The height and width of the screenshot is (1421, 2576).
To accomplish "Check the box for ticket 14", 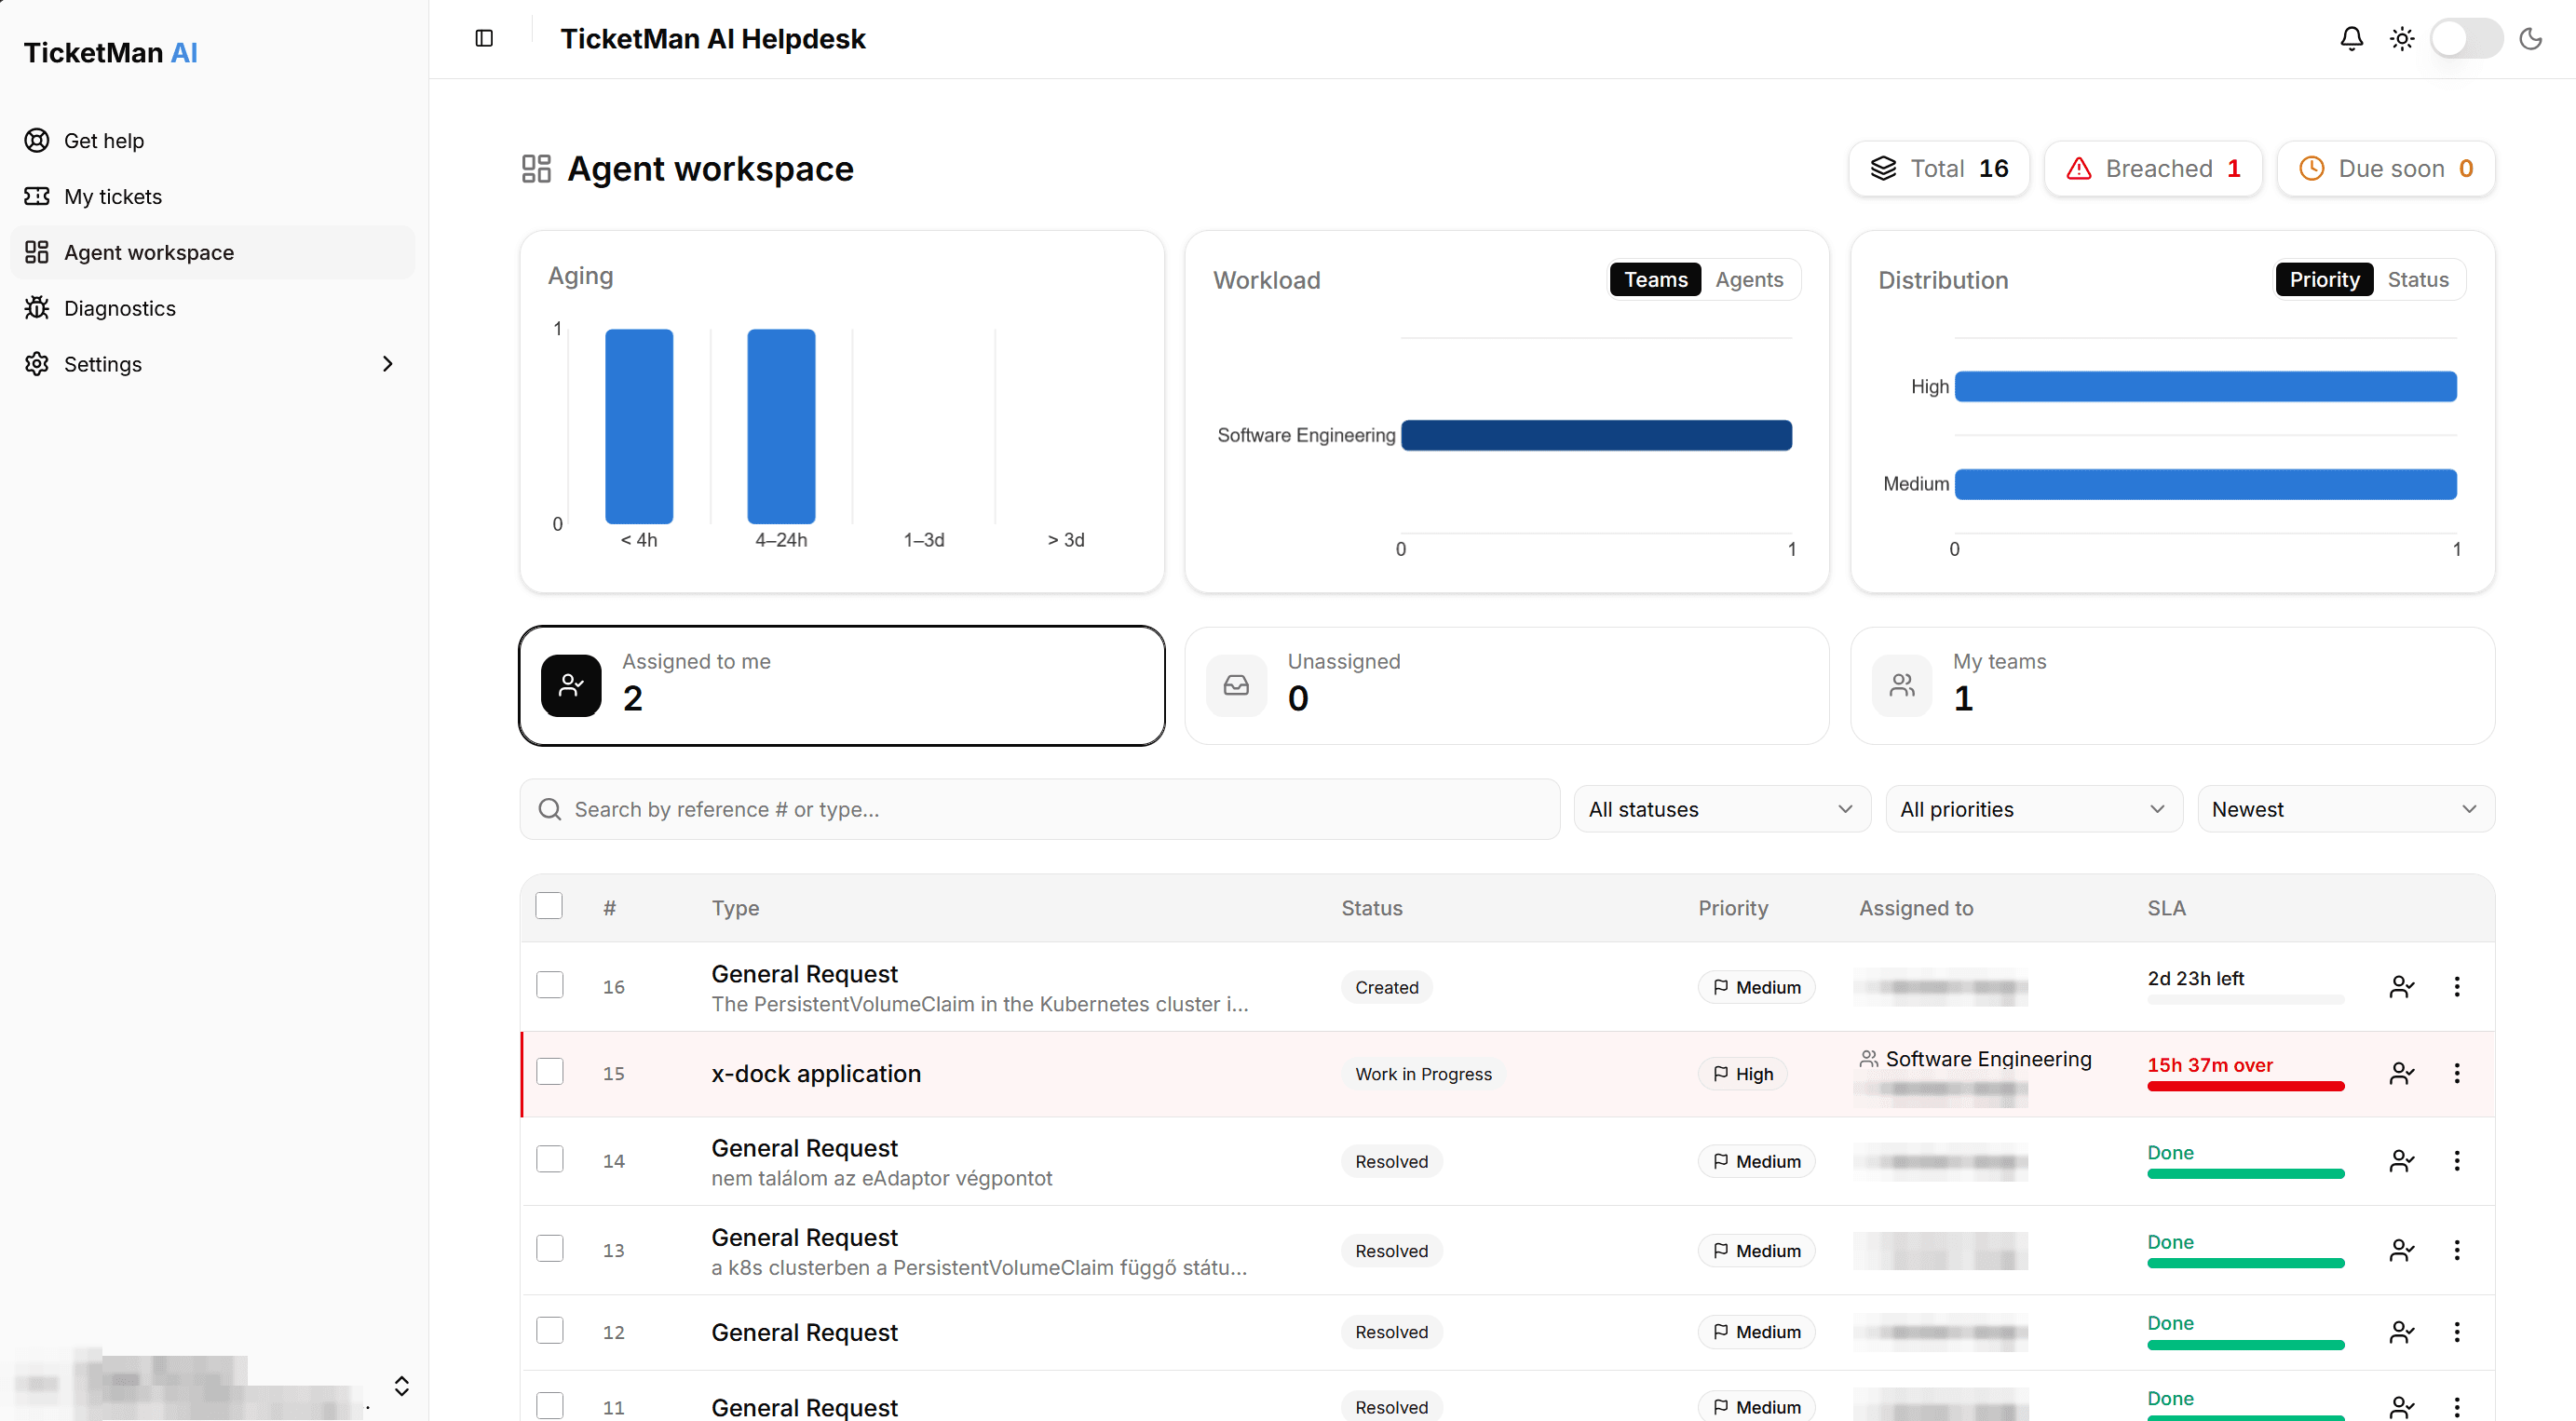I will pos(549,1159).
